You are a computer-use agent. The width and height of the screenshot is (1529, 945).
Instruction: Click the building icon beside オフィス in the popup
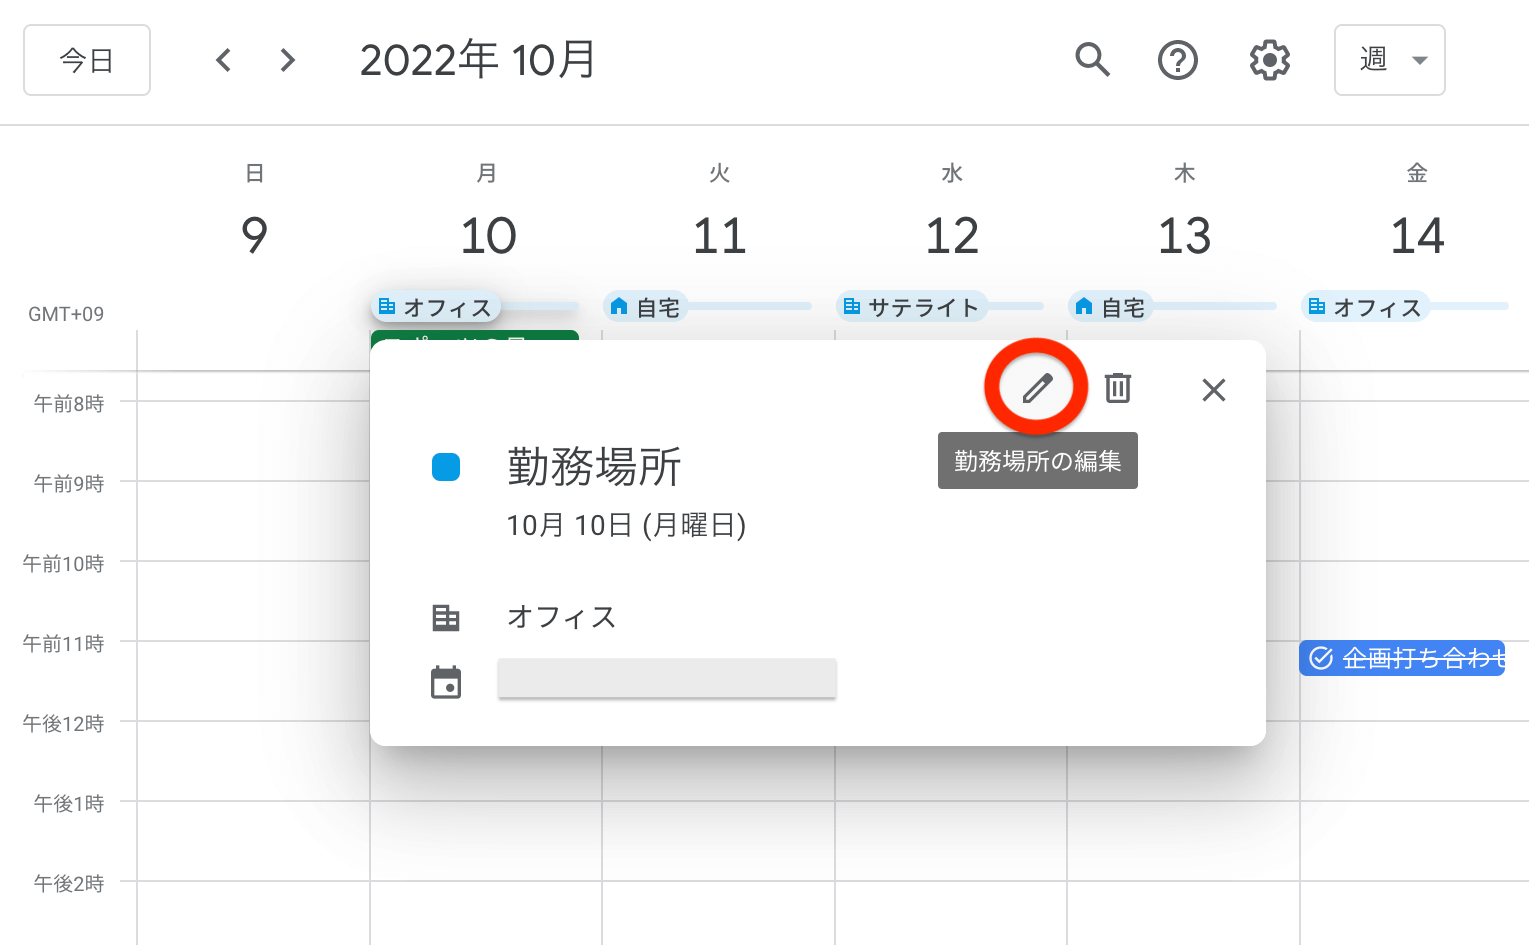(x=446, y=617)
